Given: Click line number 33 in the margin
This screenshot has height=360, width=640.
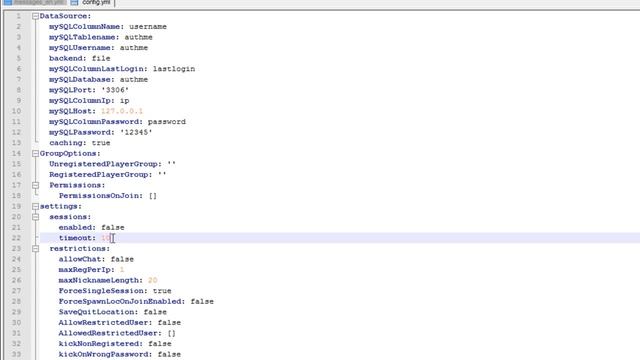Looking at the screenshot, I should click(16, 354).
